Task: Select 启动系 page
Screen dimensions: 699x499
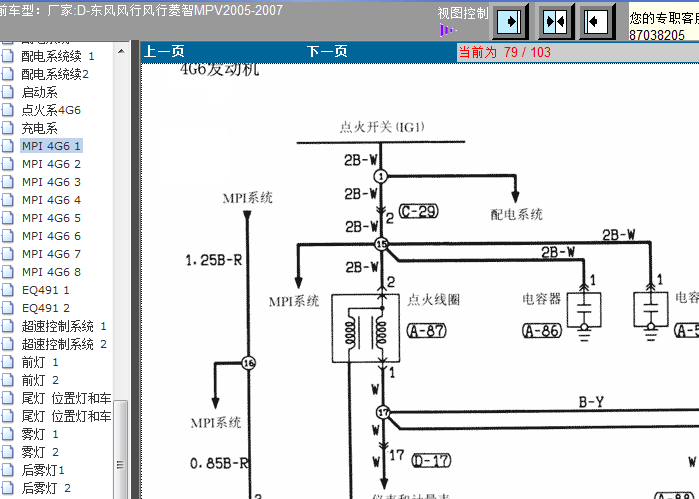Action: pyautogui.click(x=39, y=92)
